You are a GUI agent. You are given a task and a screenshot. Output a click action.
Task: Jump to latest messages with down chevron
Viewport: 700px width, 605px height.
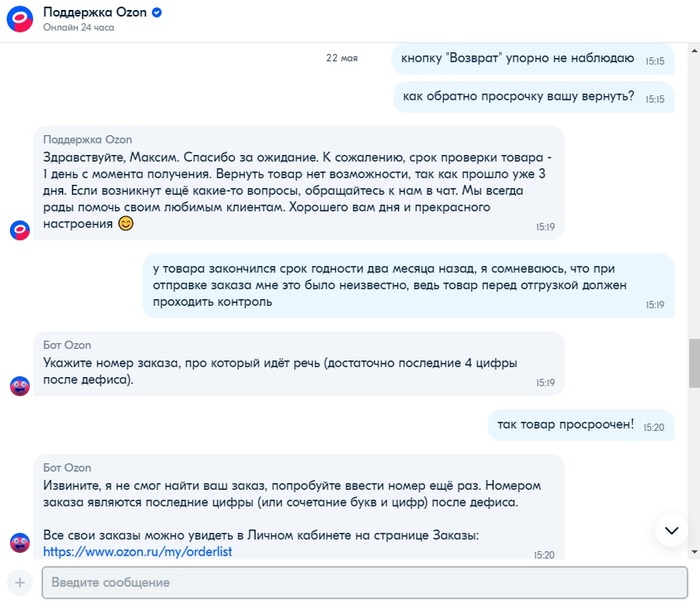[671, 530]
